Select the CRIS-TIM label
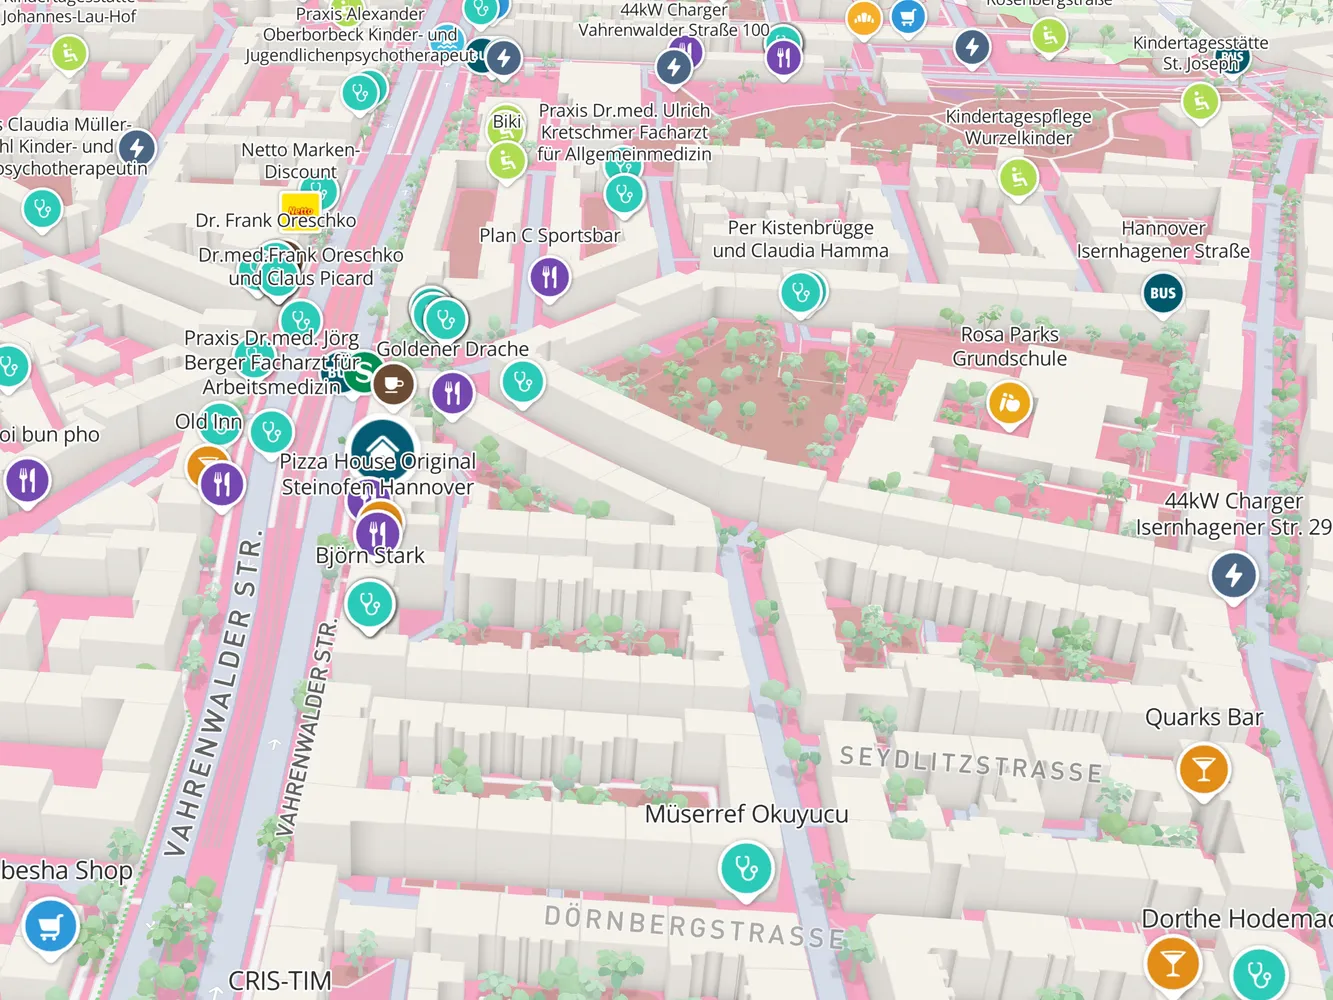 click(279, 981)
